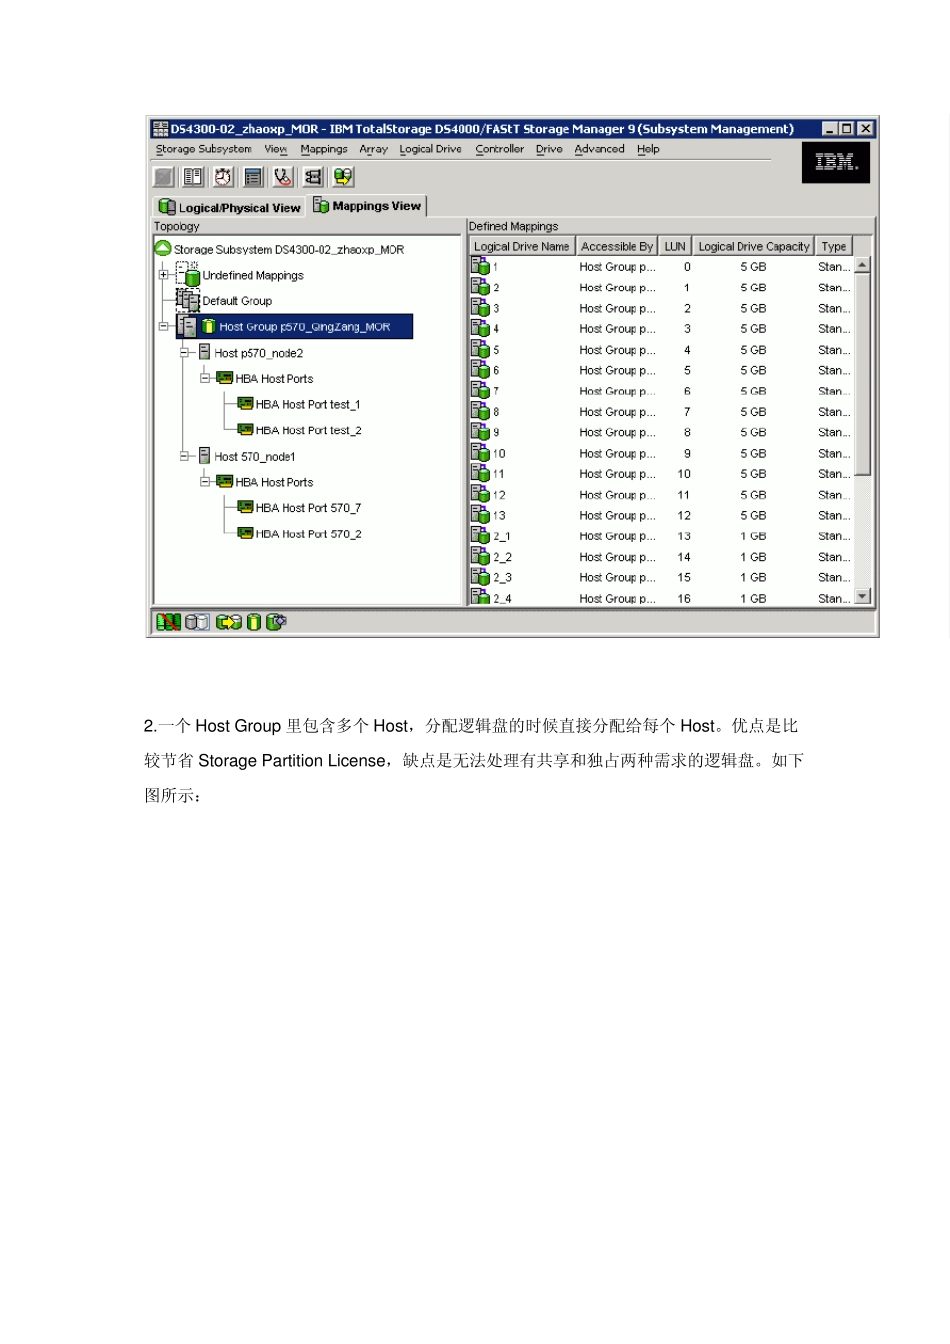Click the mappings list scroll down arrow
This screenshot has height=1344, width=950.
pos(863,596)
